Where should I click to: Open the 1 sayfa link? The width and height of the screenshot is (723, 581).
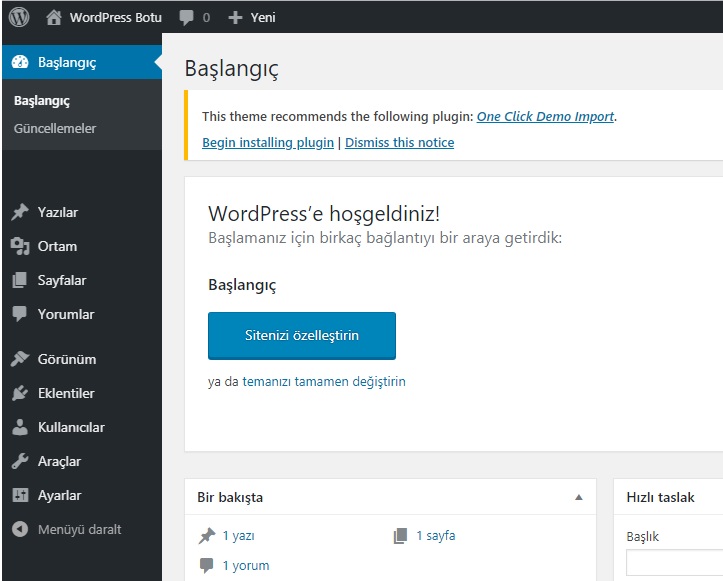point(436,536)
